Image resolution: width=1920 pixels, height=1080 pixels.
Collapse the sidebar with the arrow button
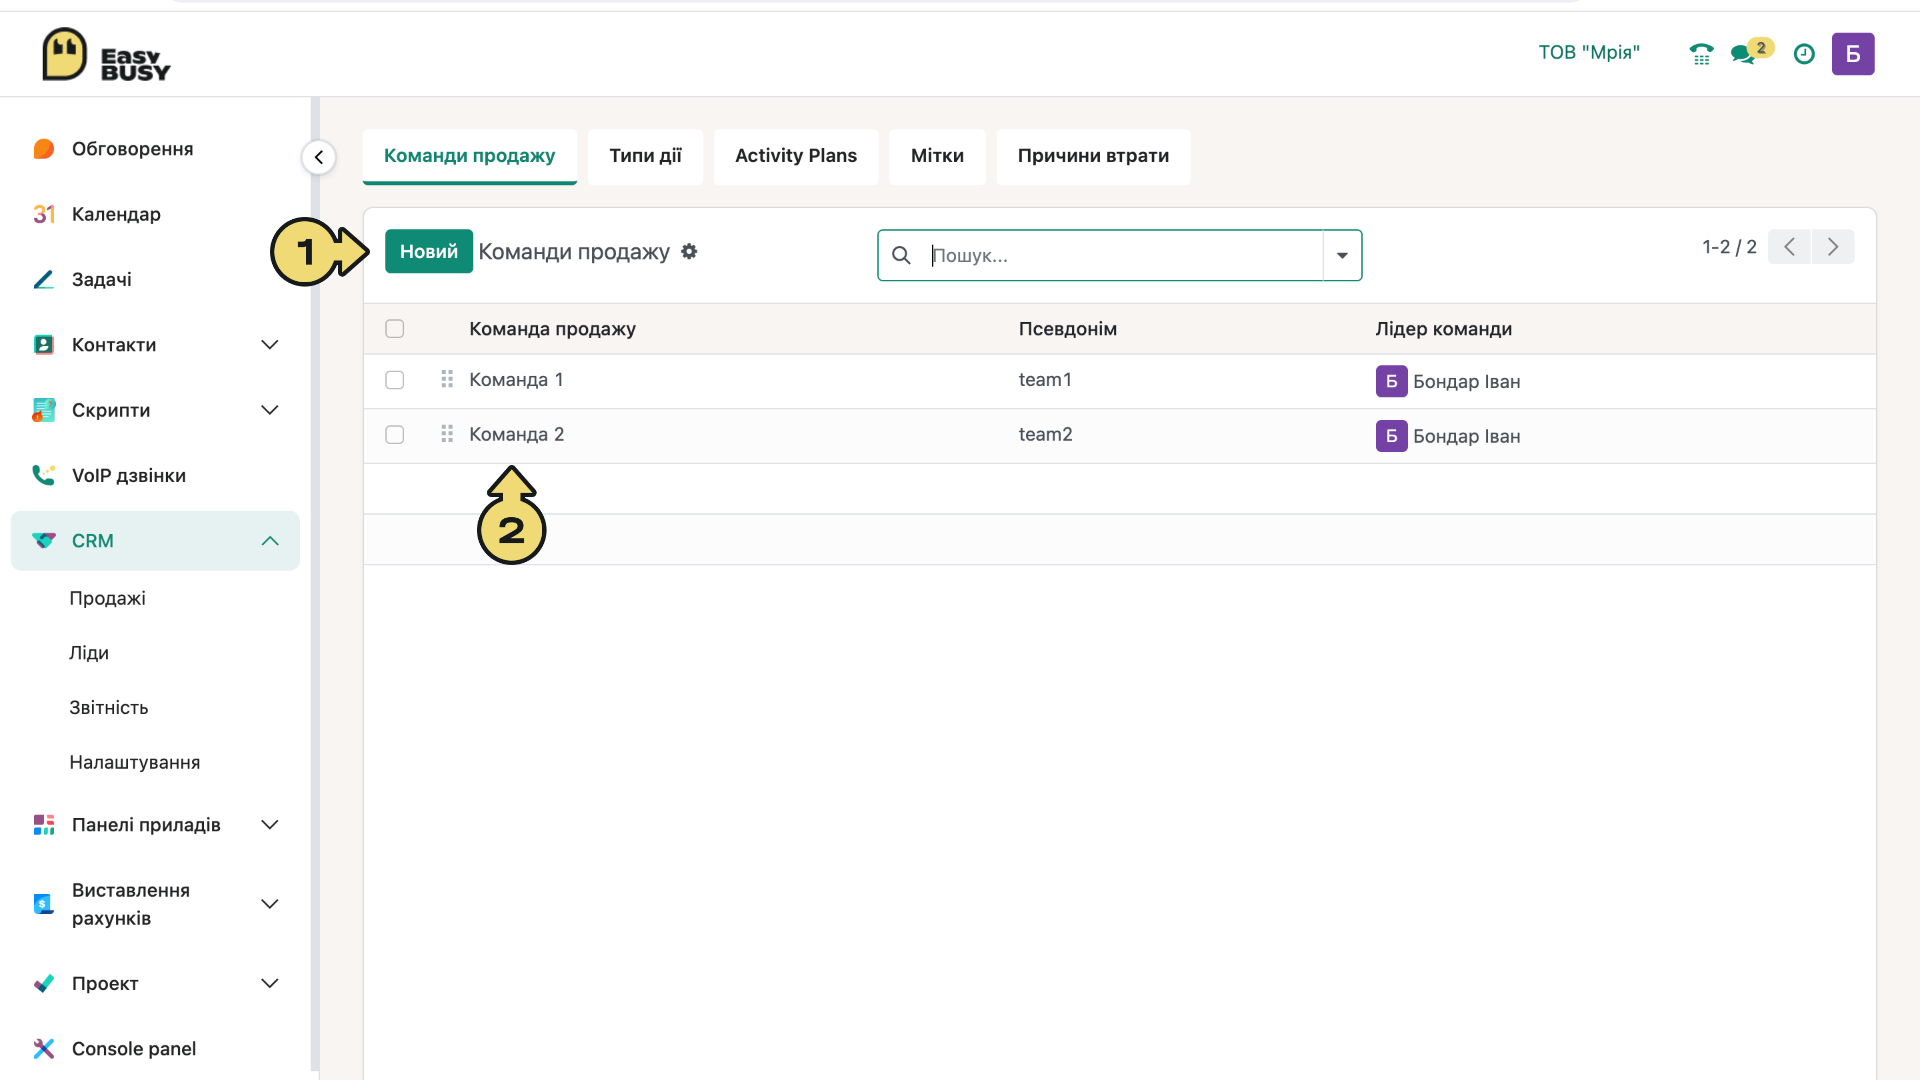click(319, 157)
